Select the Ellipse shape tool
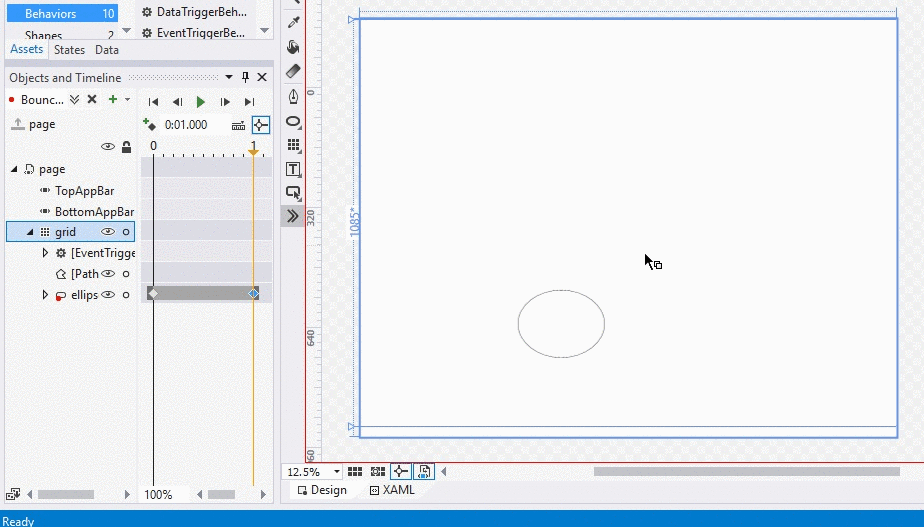This screenshot has height=527, width=924. click(x=293, y=121)
